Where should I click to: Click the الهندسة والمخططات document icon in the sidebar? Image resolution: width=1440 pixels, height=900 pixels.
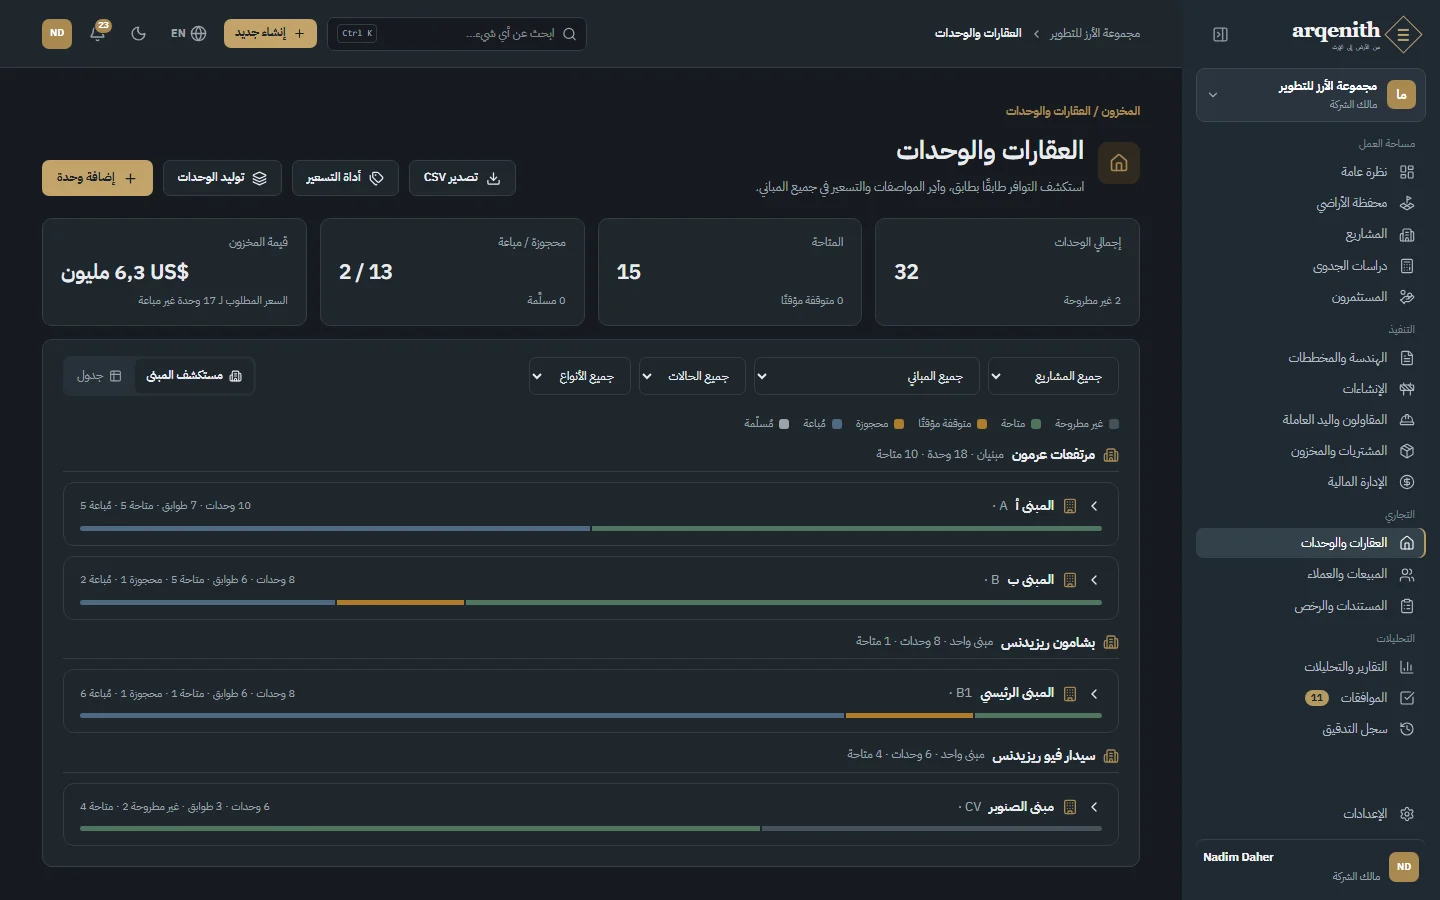pyautogui.click(x=1407, y=358)
